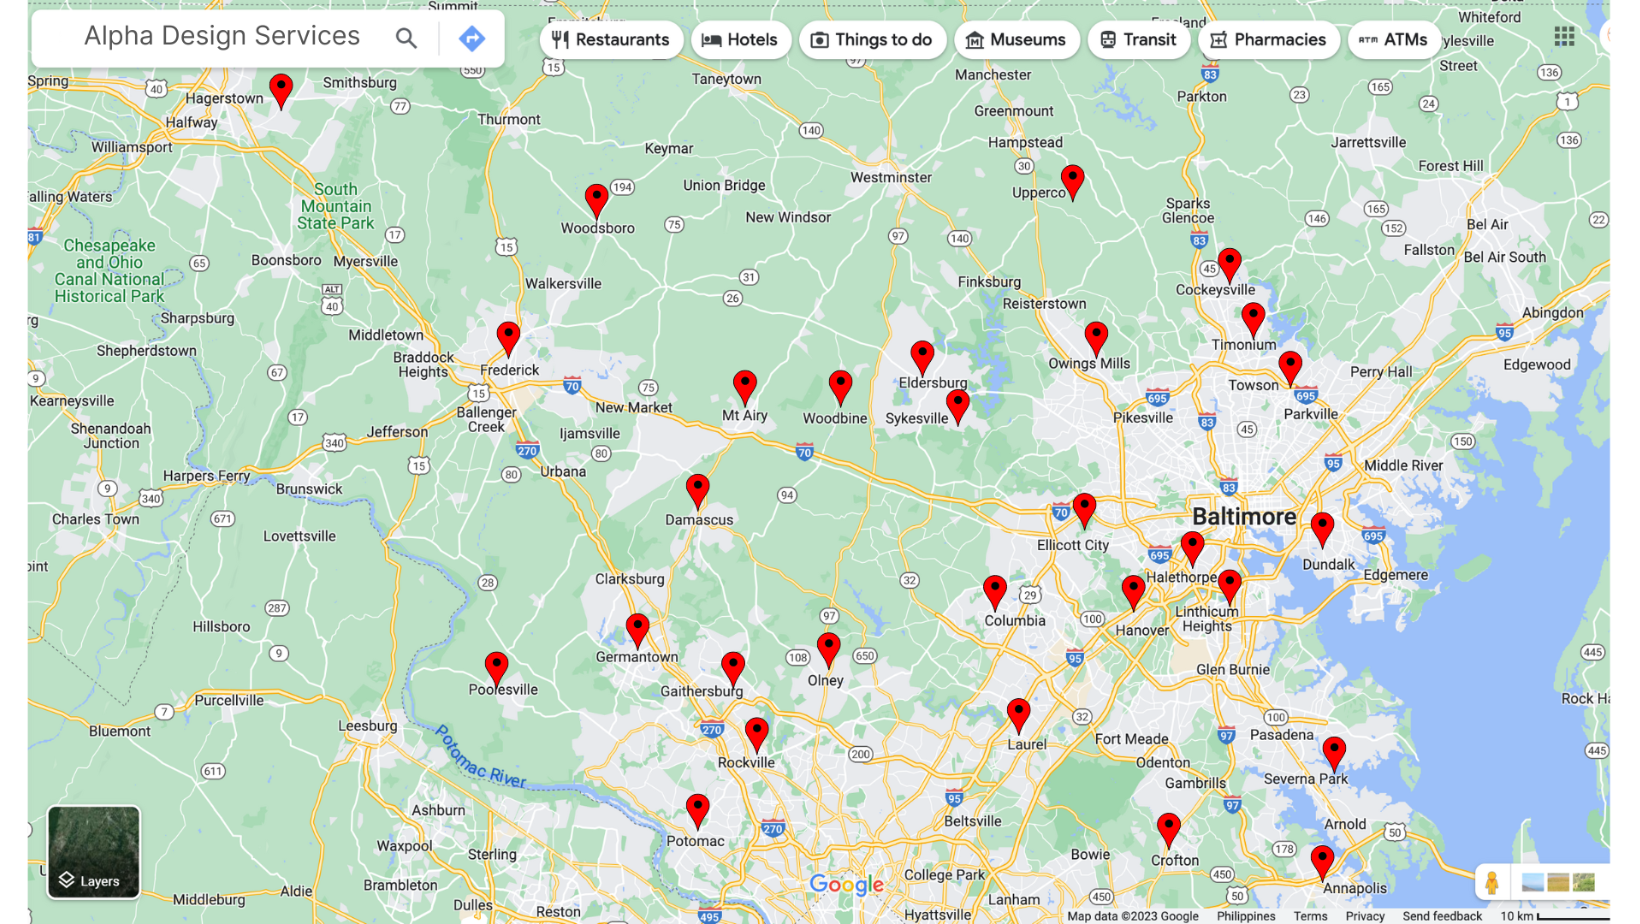The image size is (1640, 924).
Task: Open the Layers map type thumbnail
Action: (93, 852)
